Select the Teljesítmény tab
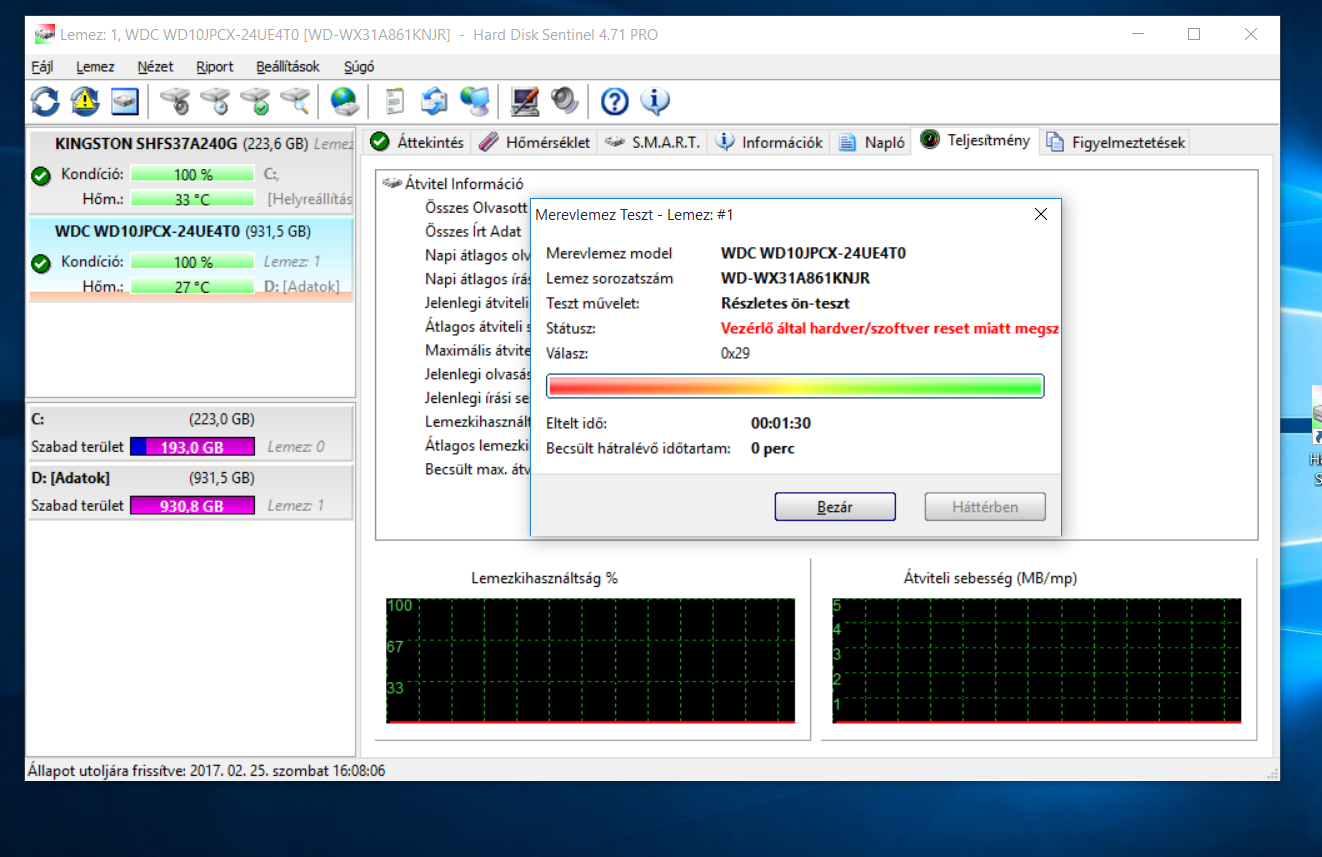The width and height of the screenshot is (1322, 857). [975, 140]
